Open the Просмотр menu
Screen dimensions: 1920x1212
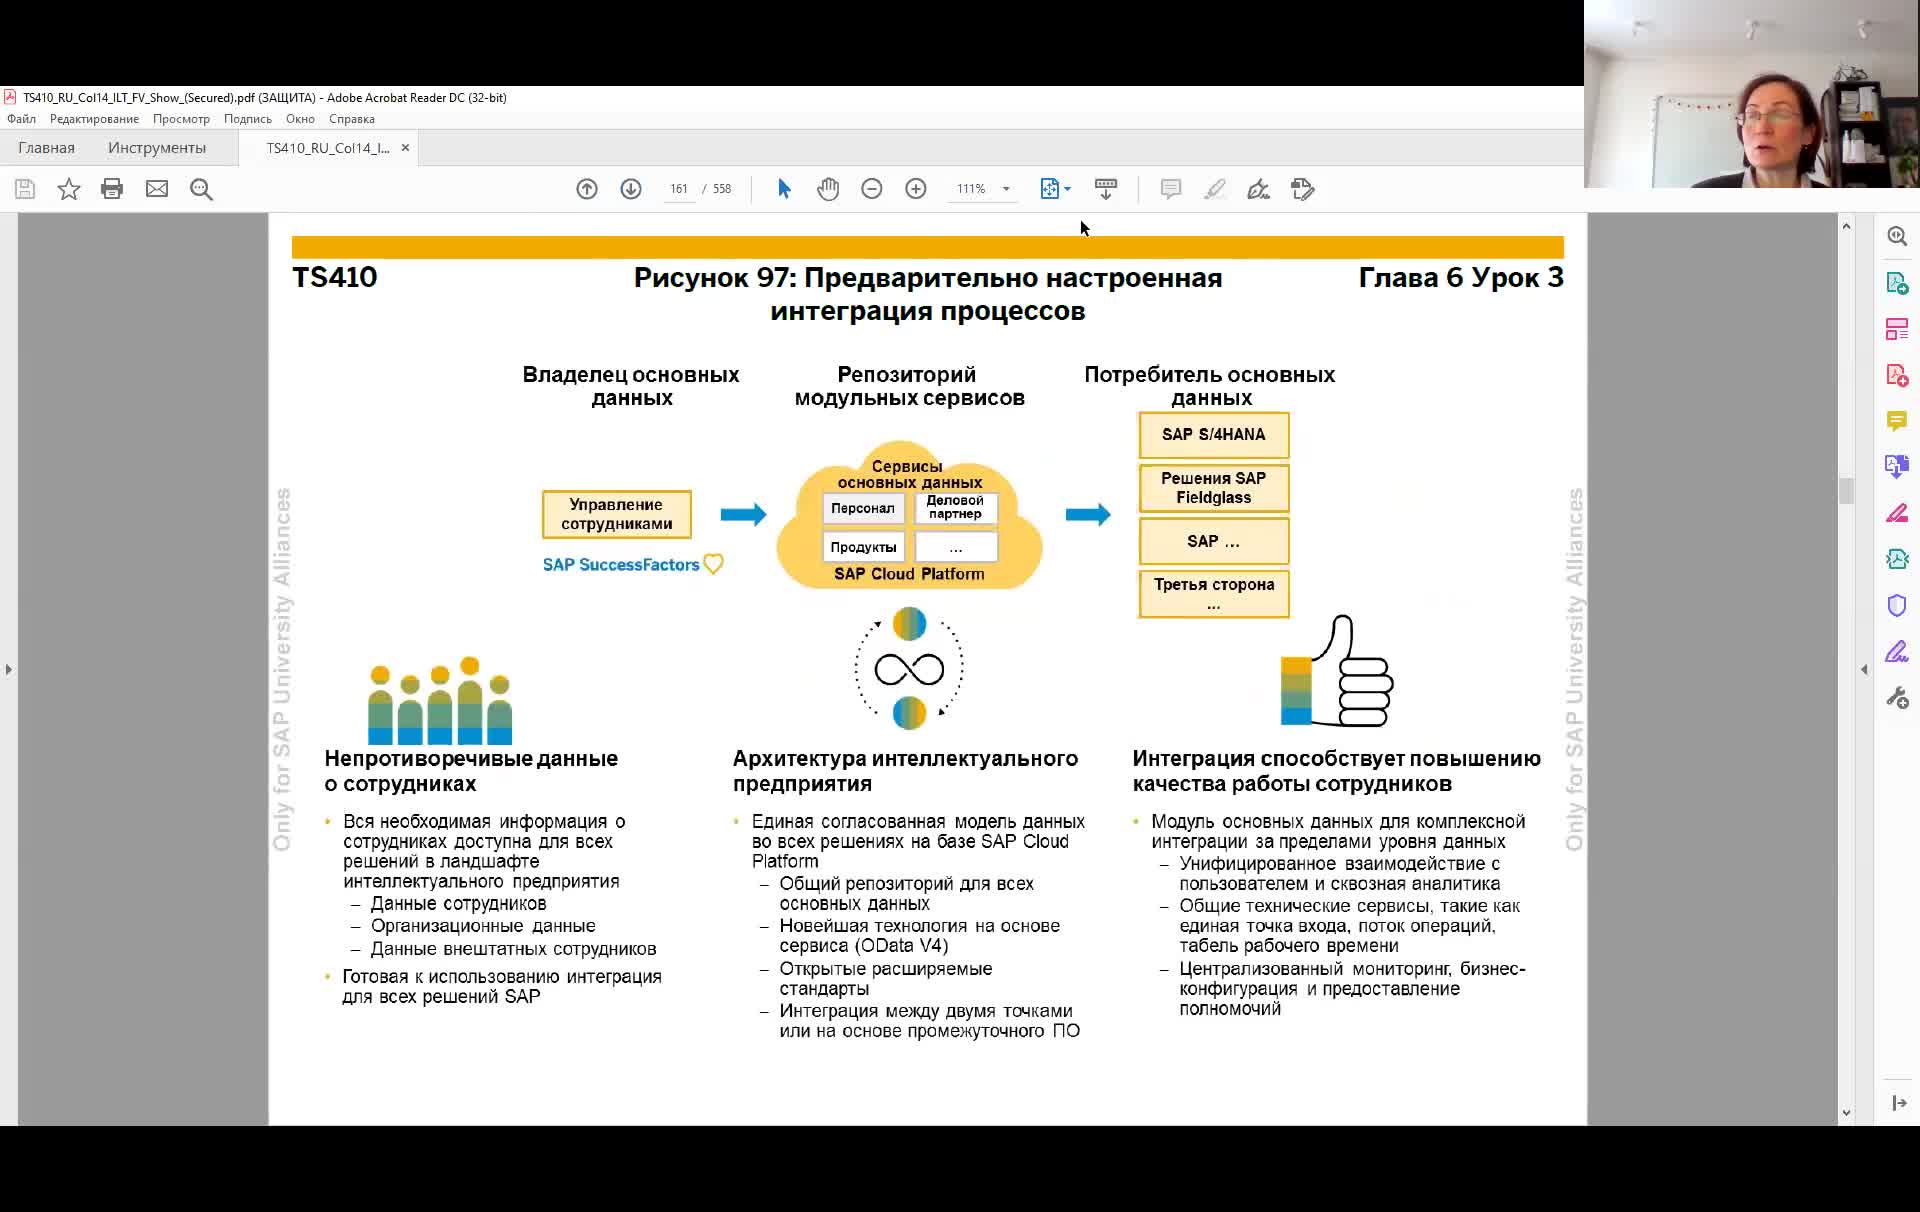[181, 119]
